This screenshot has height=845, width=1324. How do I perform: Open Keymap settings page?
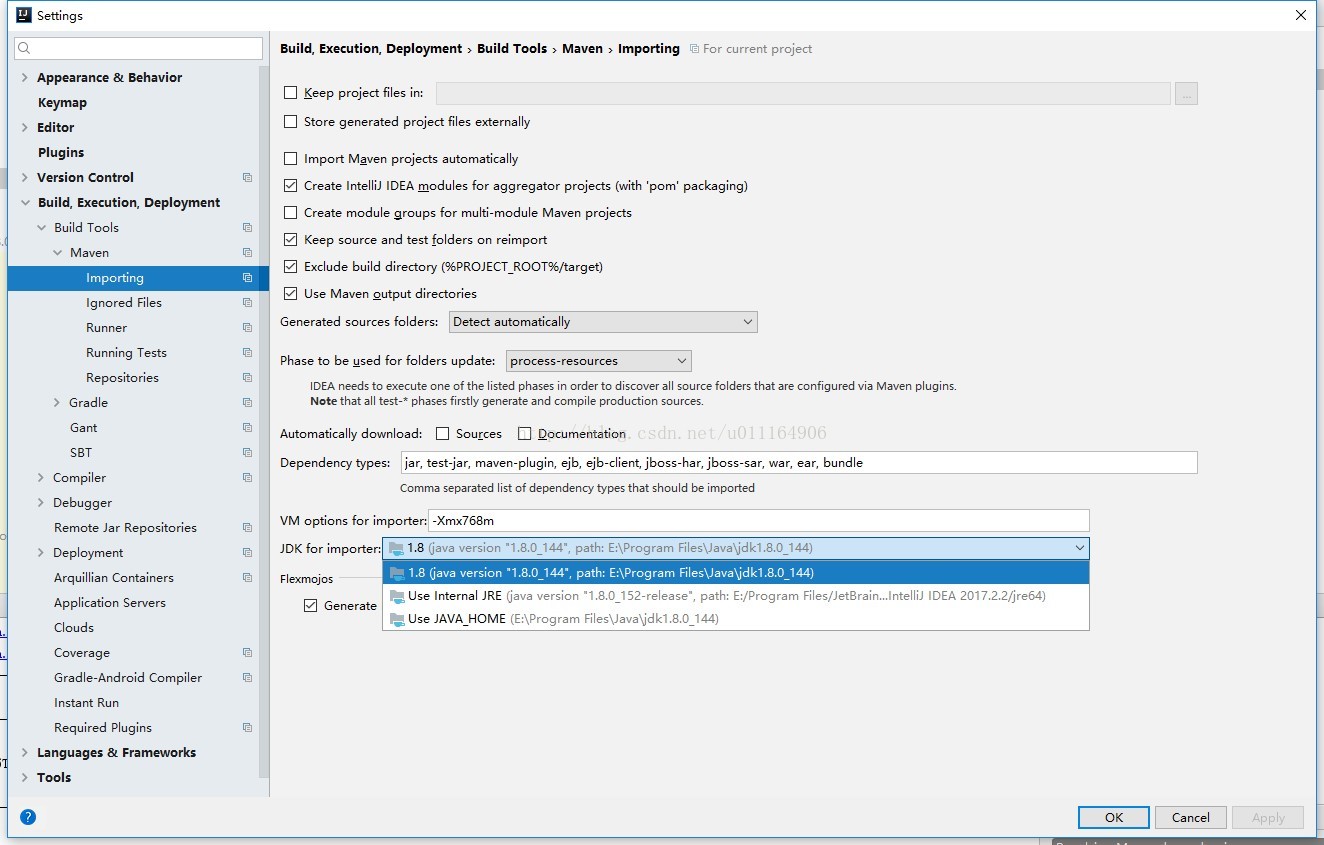coord(62,103)
